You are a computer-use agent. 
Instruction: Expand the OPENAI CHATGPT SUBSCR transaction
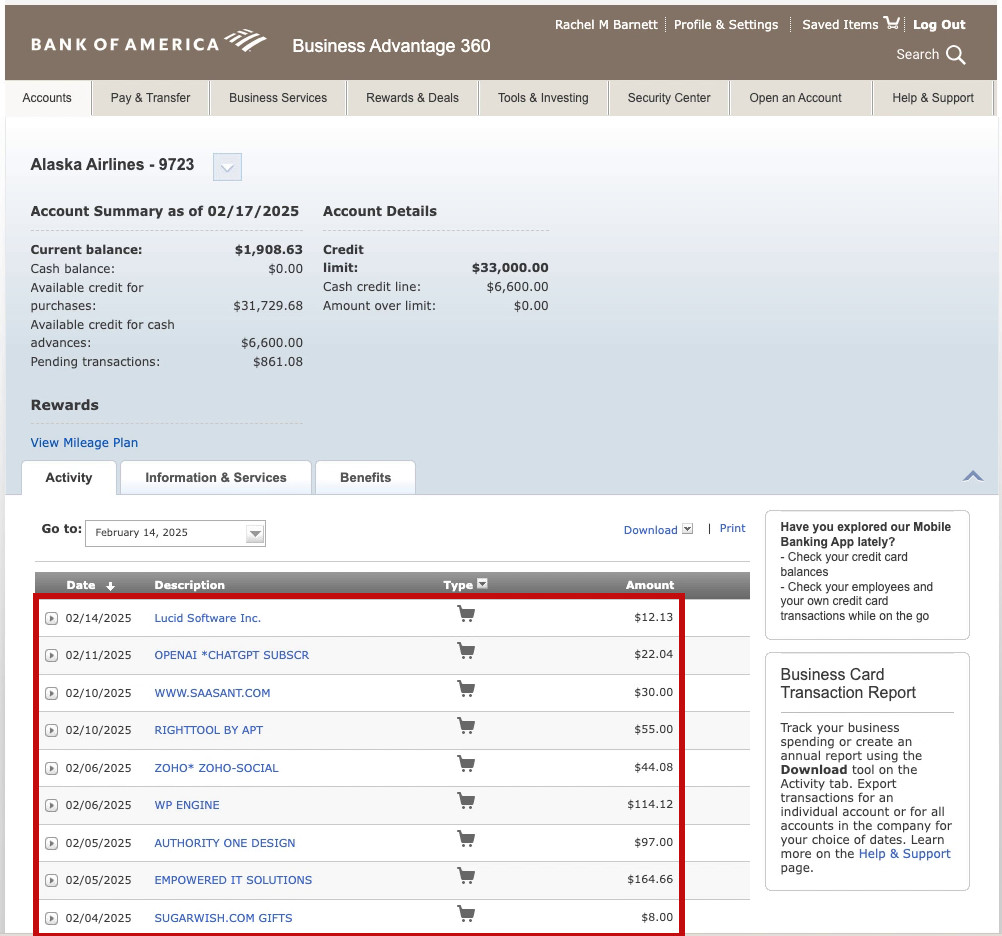(x=51, y=656)
